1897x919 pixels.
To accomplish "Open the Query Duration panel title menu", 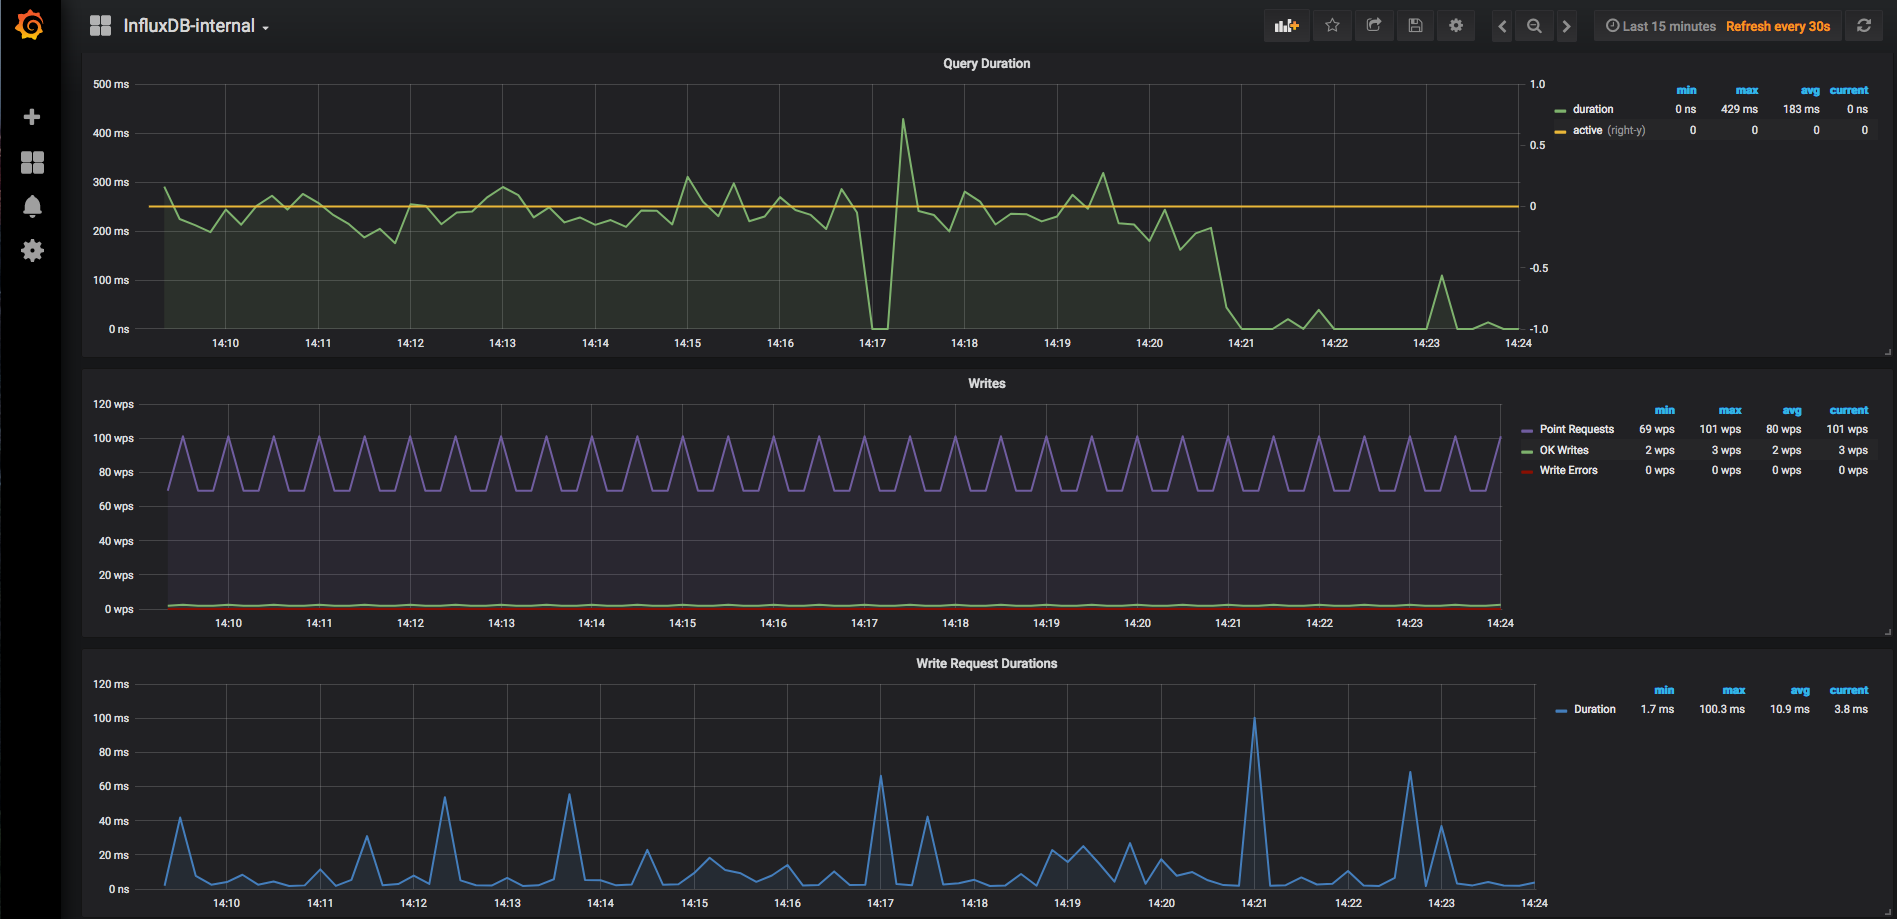I will [x=986, y=63].
